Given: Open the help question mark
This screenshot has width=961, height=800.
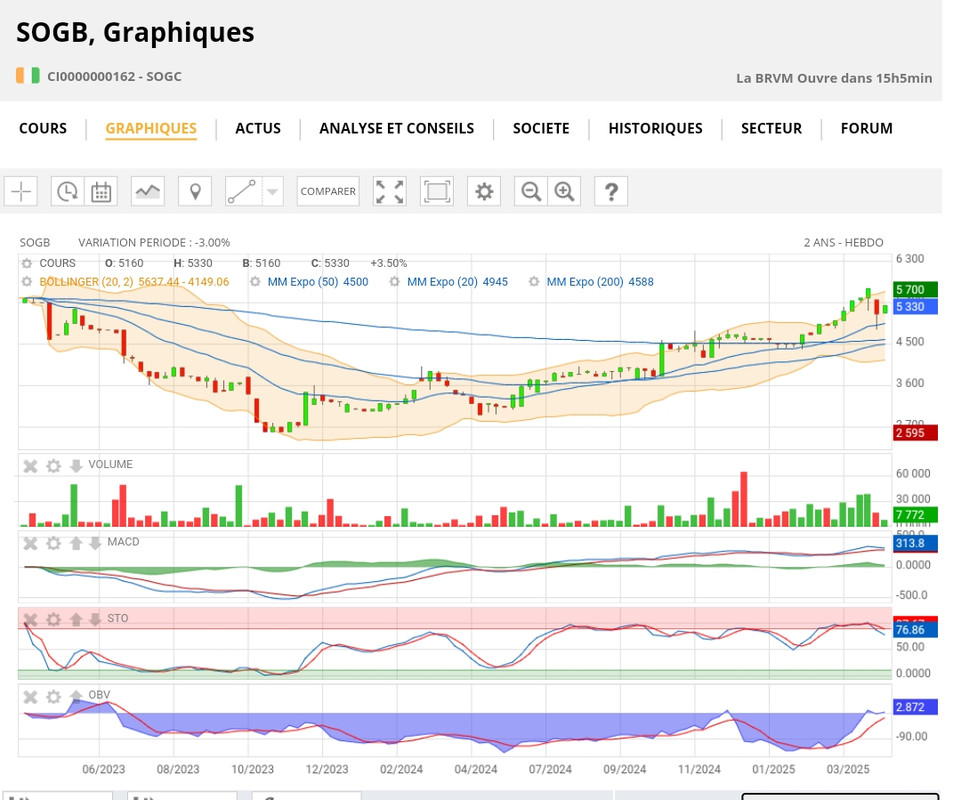Looking at the screenshot, I should pos(611,191).
